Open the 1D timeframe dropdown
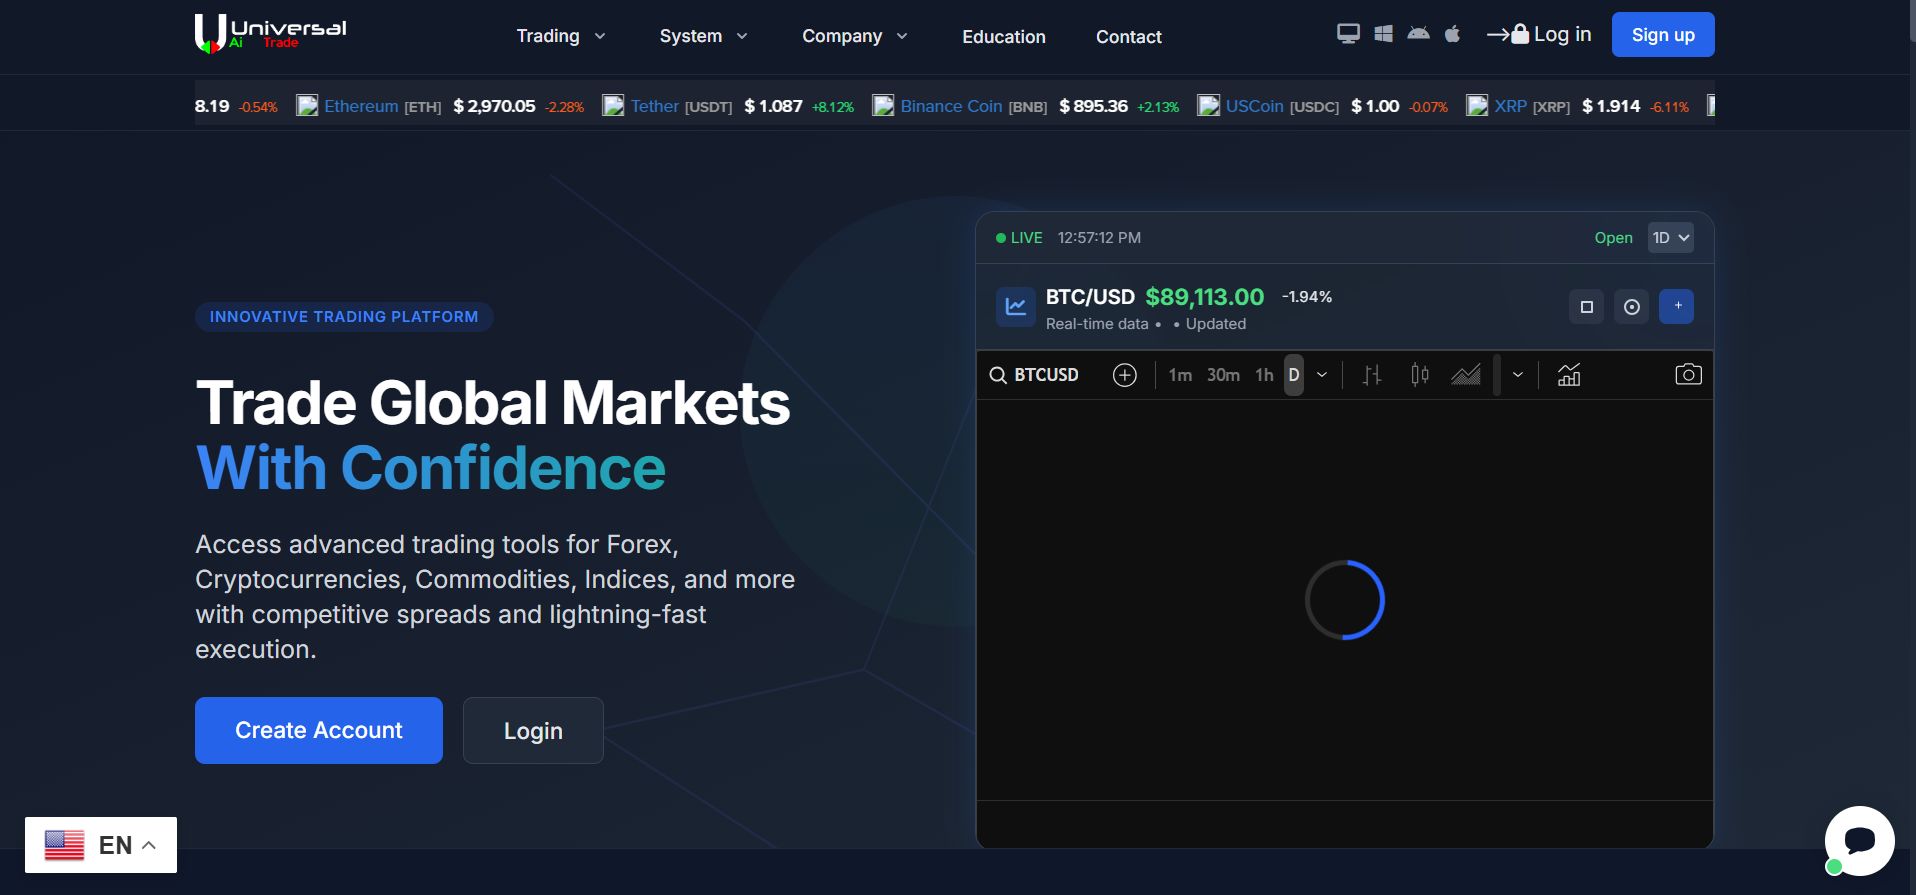Viewport: 1916px width, 895px height. [1670, 238]
